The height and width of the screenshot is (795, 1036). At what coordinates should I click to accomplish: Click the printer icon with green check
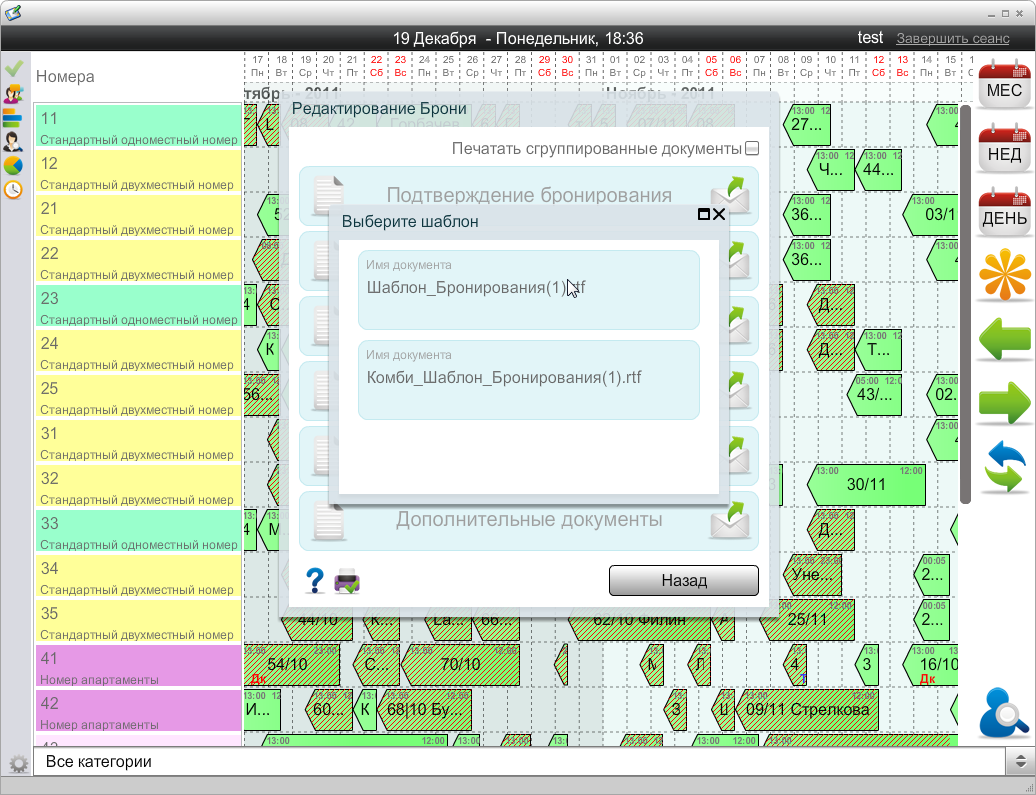(347, 580)
